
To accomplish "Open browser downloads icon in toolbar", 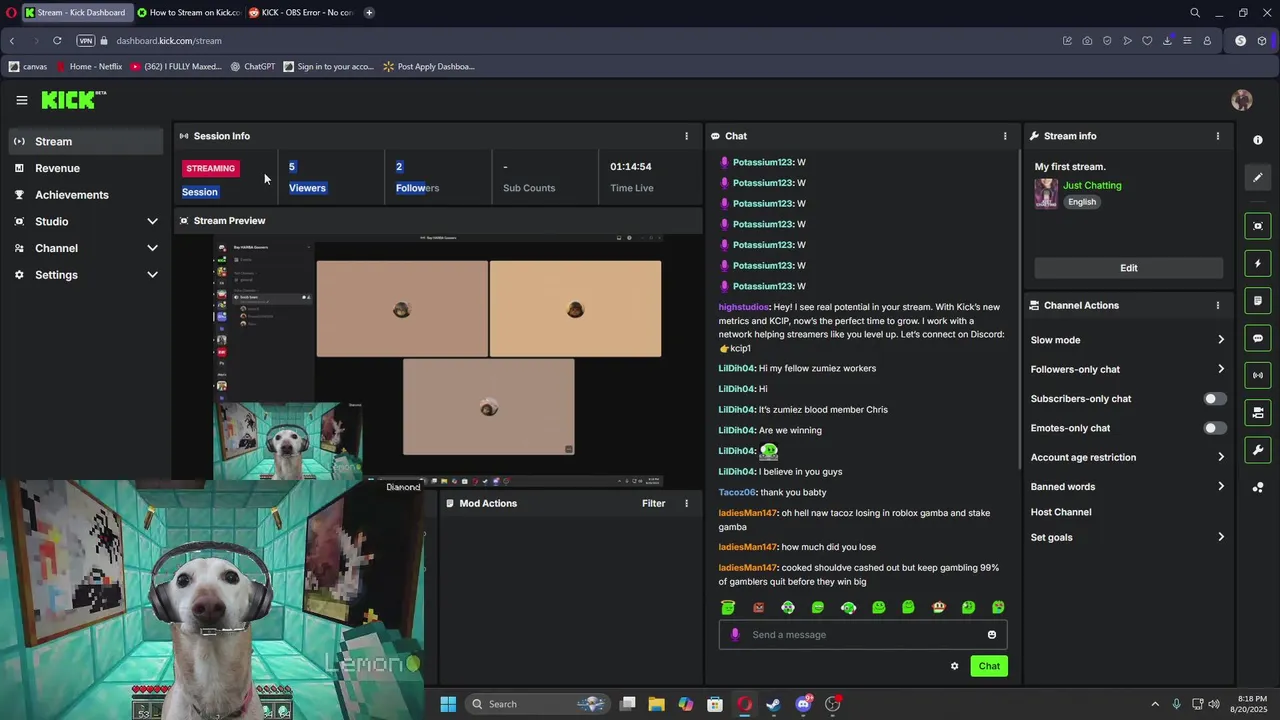I will point(1167,41).
